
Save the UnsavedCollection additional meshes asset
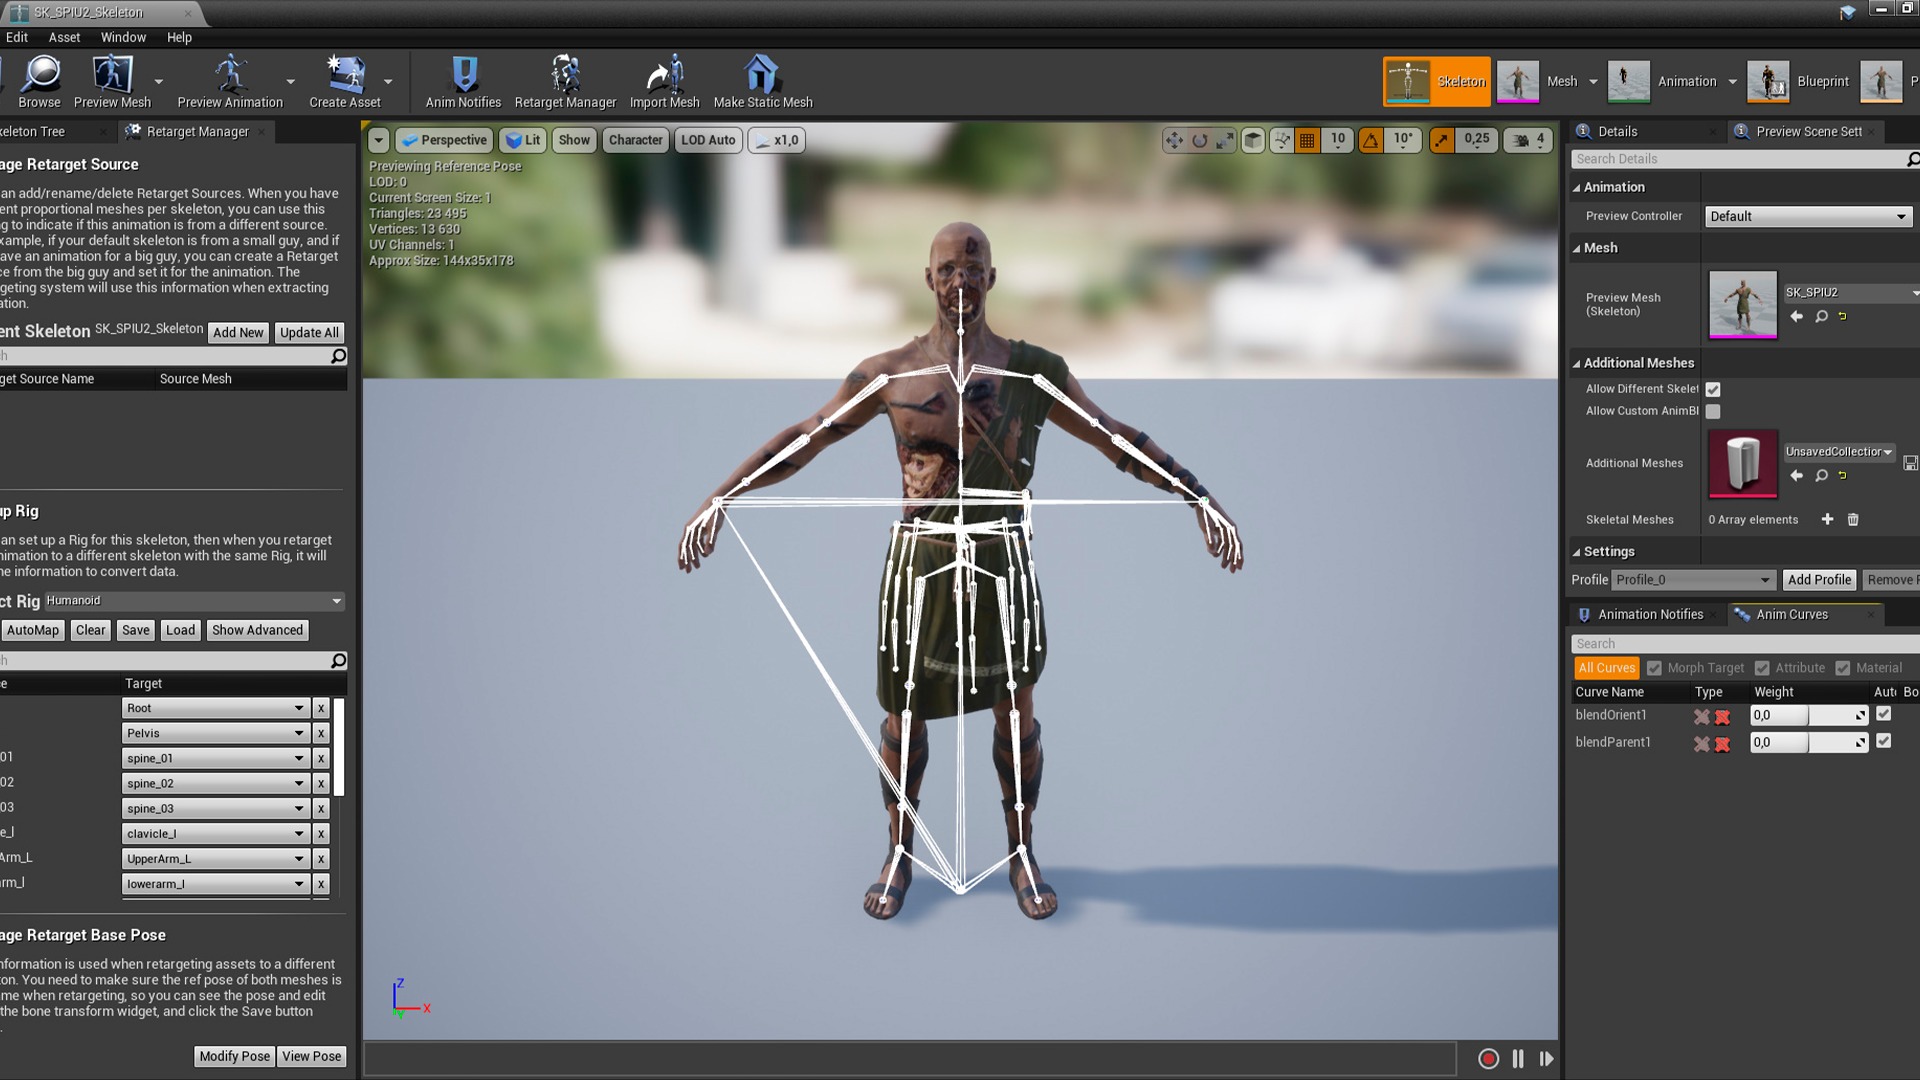pos(1910,463)
